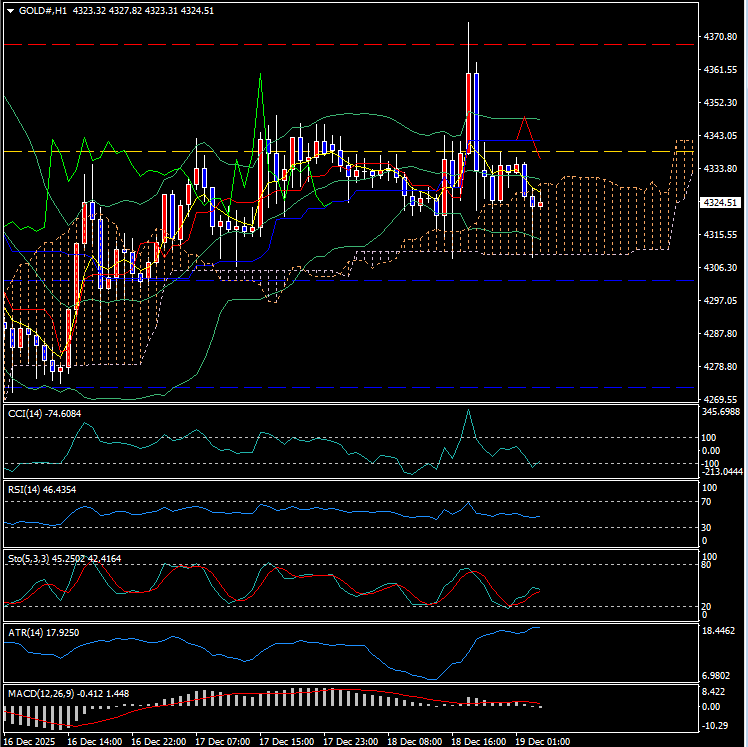Click the 4306.30 price scale label
Screen dimensions: 748x747
(720, 268)
